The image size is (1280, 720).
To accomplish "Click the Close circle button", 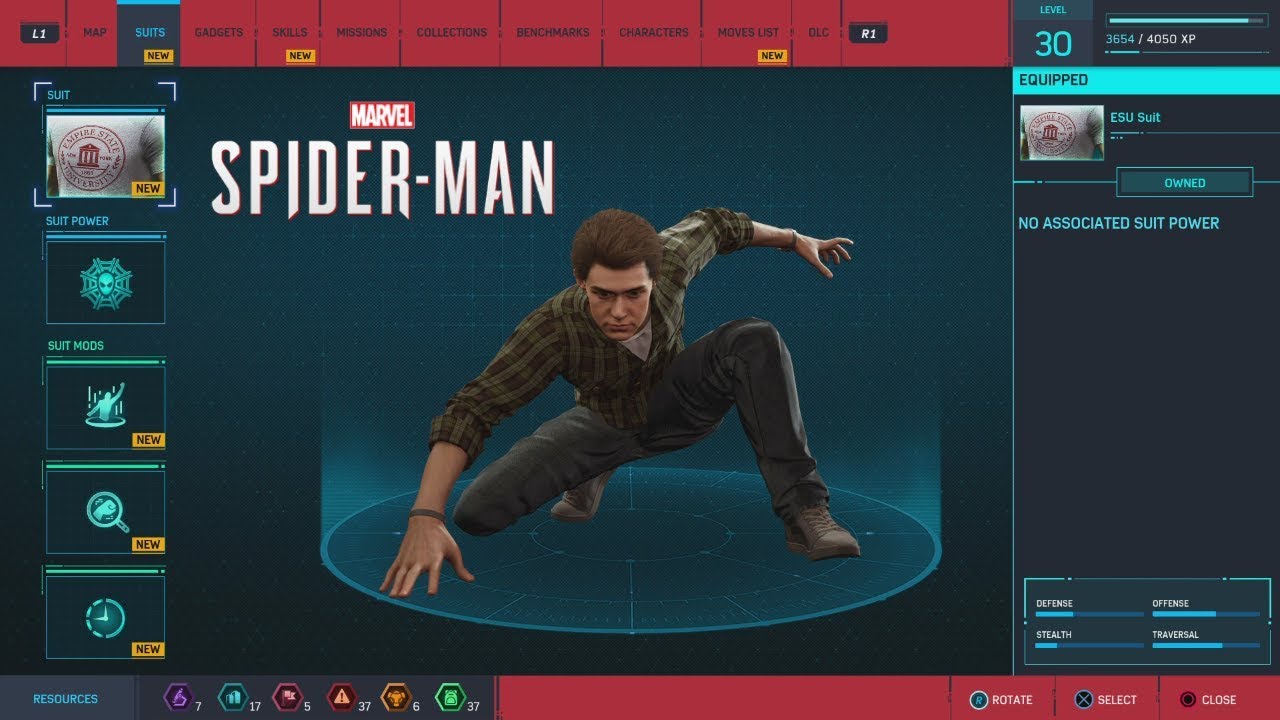I will (1187, 700).
